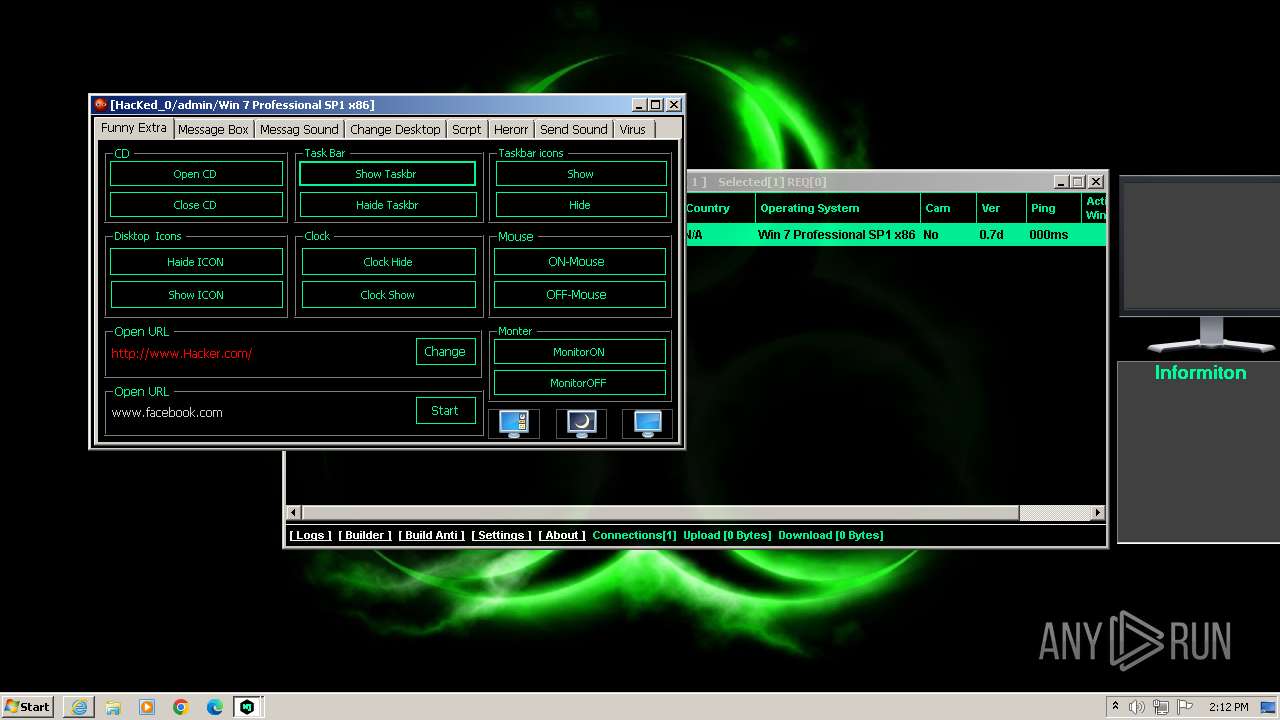Switch to the Funny Extra tab
Viewport: 1280px width, 720px height.
(x=134, y=128)
